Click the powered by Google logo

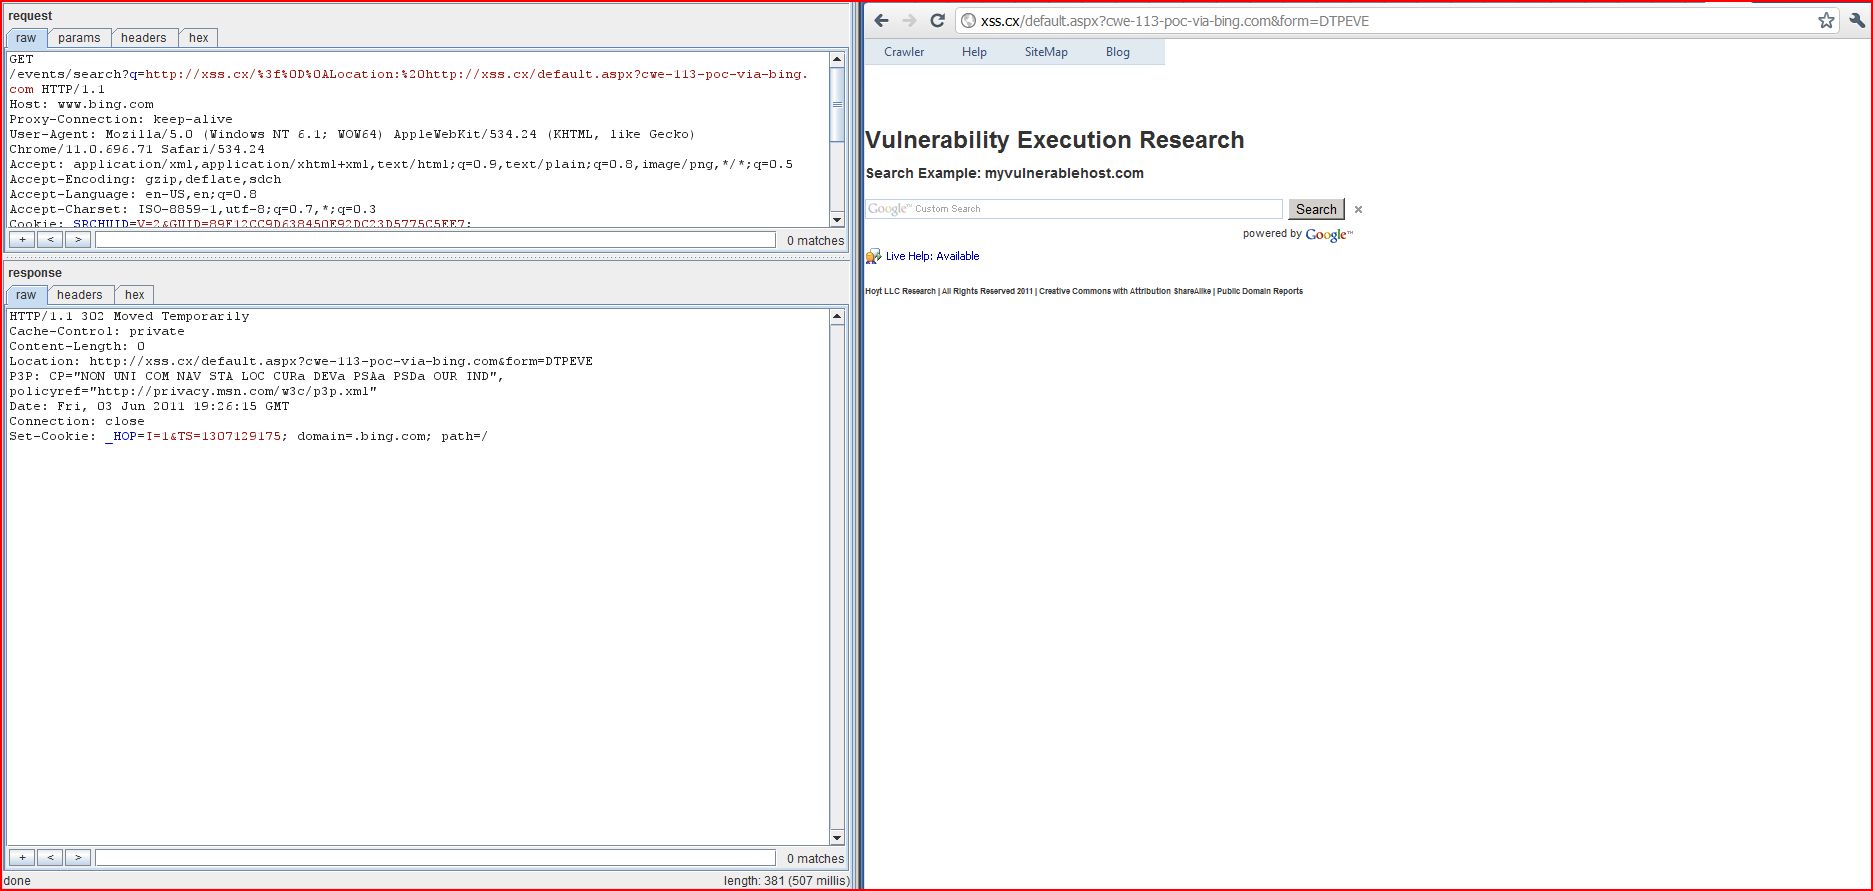click(x=1328, y=235)
